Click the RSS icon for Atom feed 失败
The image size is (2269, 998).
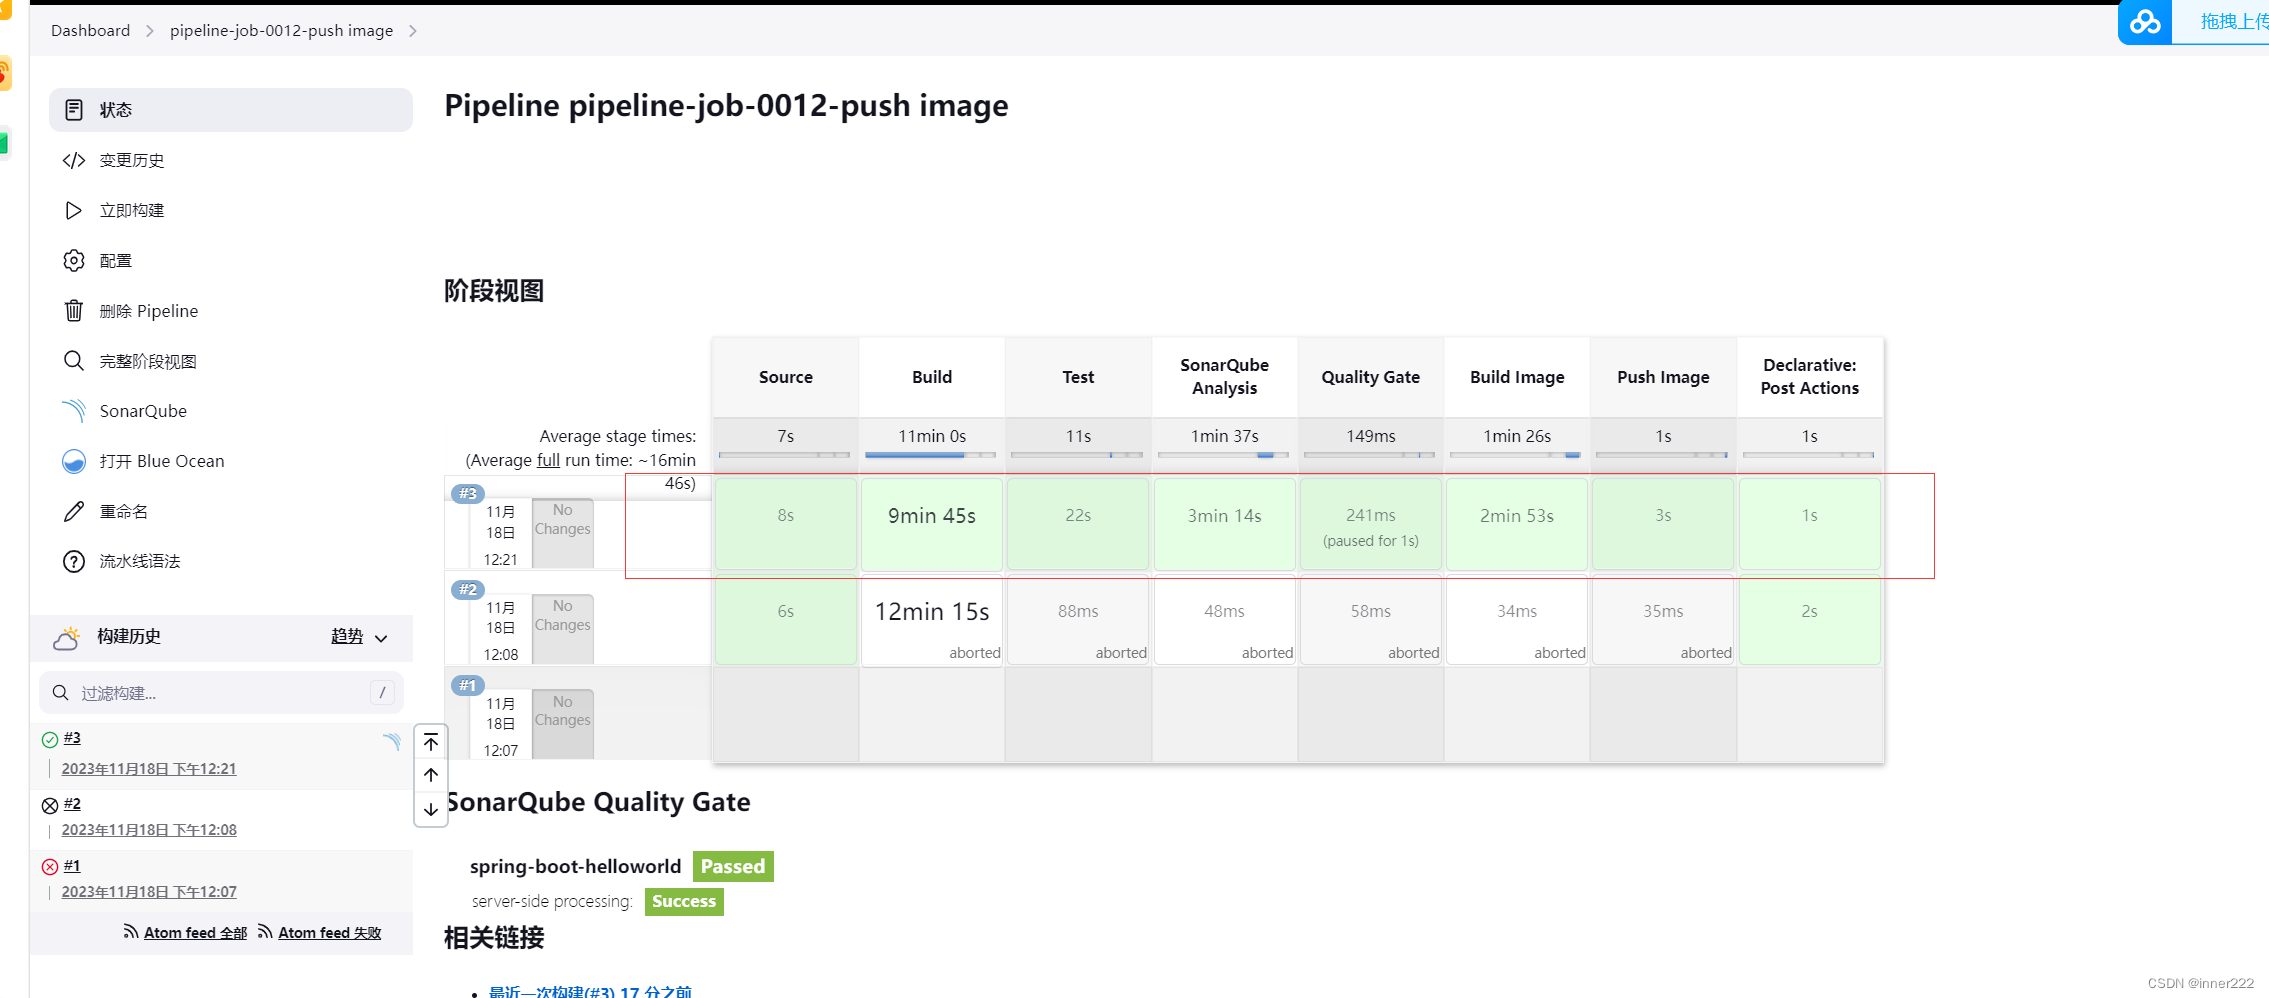(x=265, y=931)
